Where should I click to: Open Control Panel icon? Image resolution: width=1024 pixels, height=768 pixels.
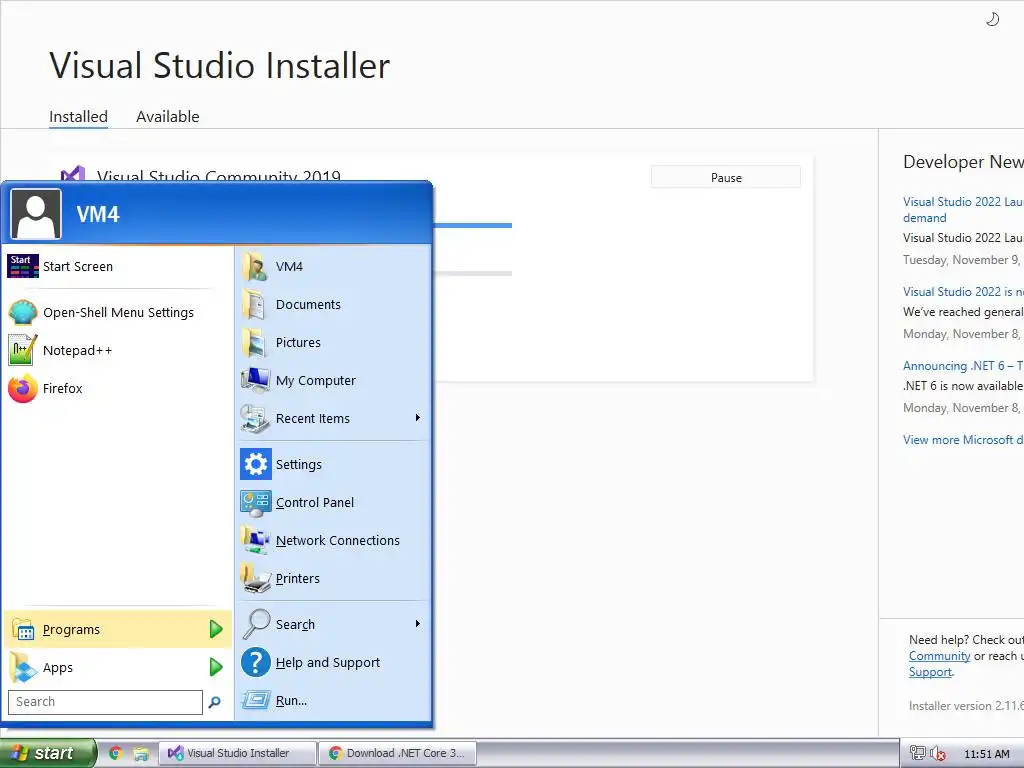pyautogui.click(x=255, y=502)
